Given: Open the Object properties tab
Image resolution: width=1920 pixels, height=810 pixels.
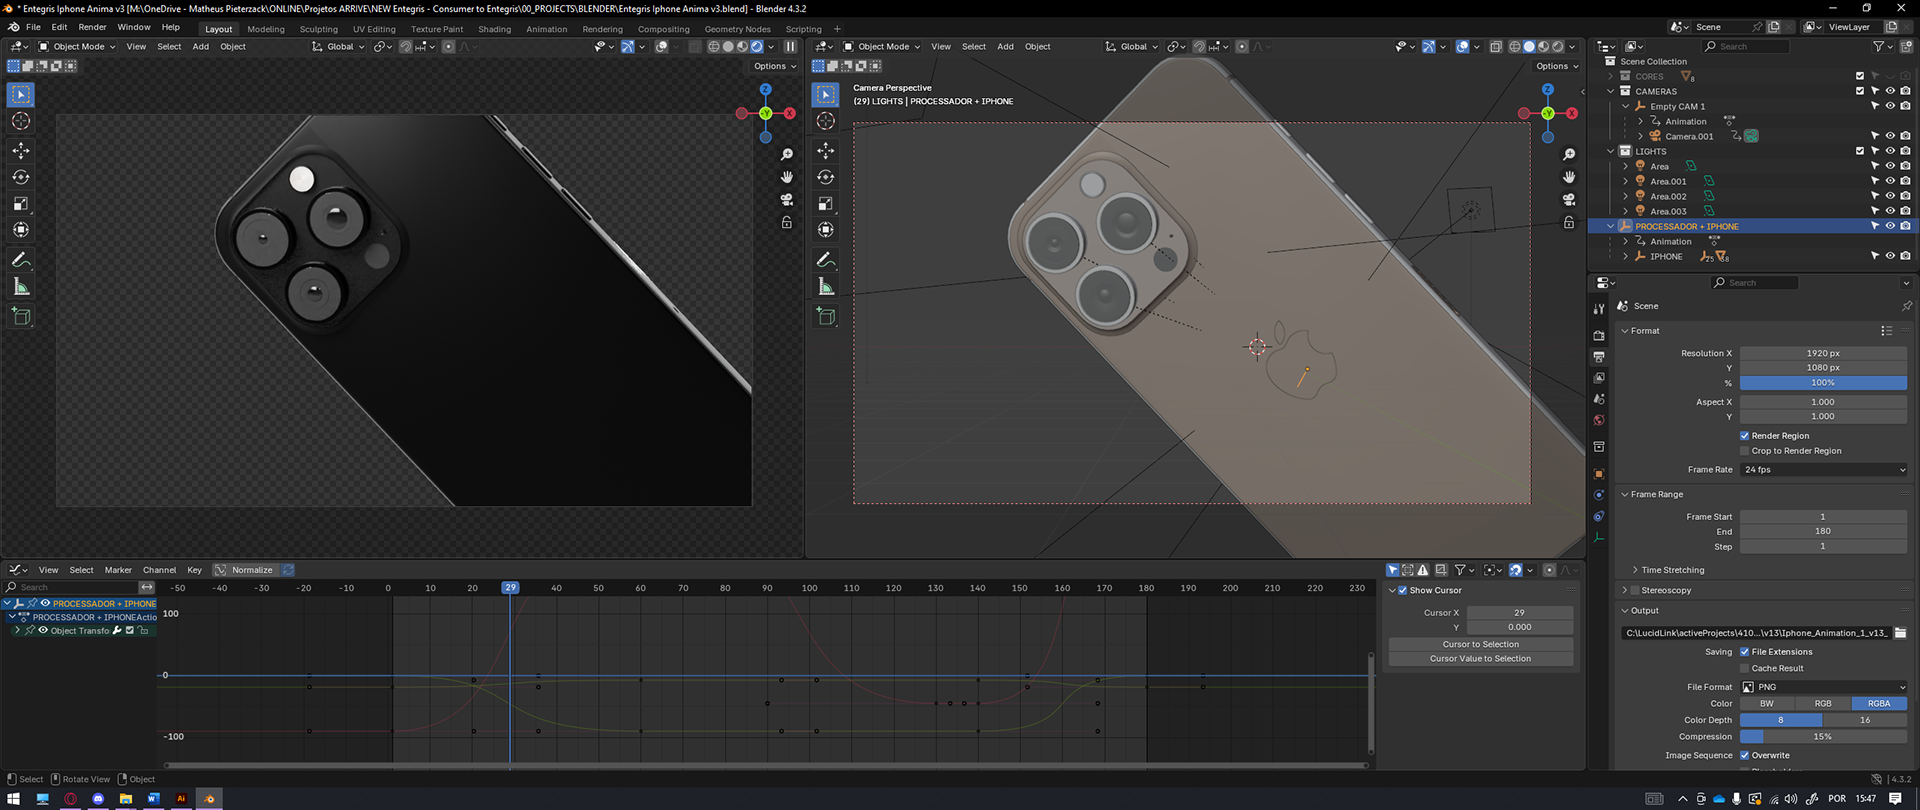Looking at the screenshot, I should click(1599, 474).
